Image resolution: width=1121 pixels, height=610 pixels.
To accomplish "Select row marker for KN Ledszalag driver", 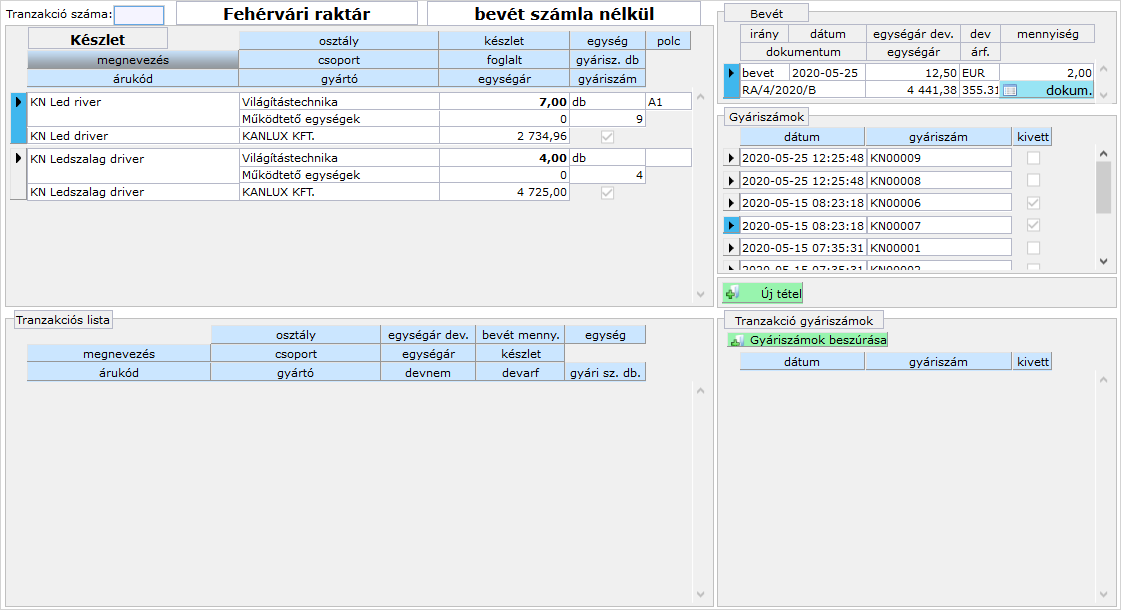I will click(18, 158).
